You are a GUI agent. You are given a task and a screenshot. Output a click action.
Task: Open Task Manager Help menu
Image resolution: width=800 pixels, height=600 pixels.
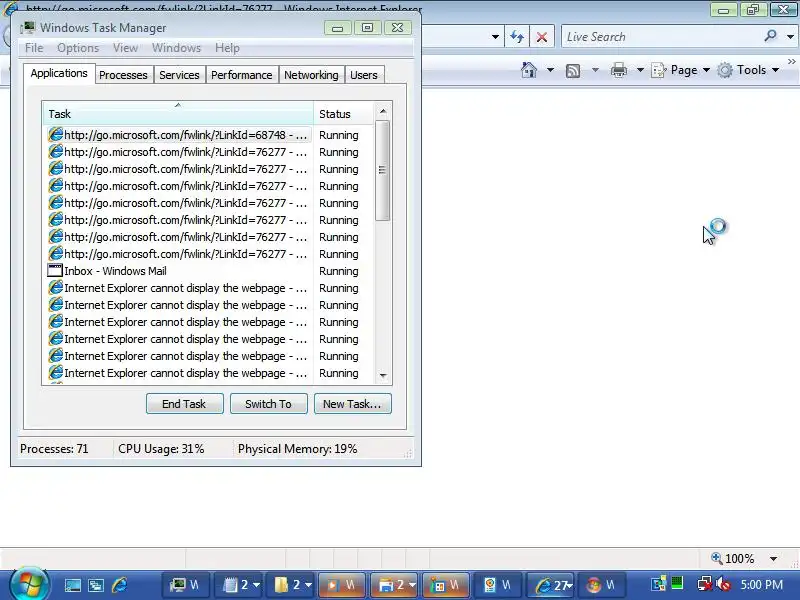coord(227,48)
